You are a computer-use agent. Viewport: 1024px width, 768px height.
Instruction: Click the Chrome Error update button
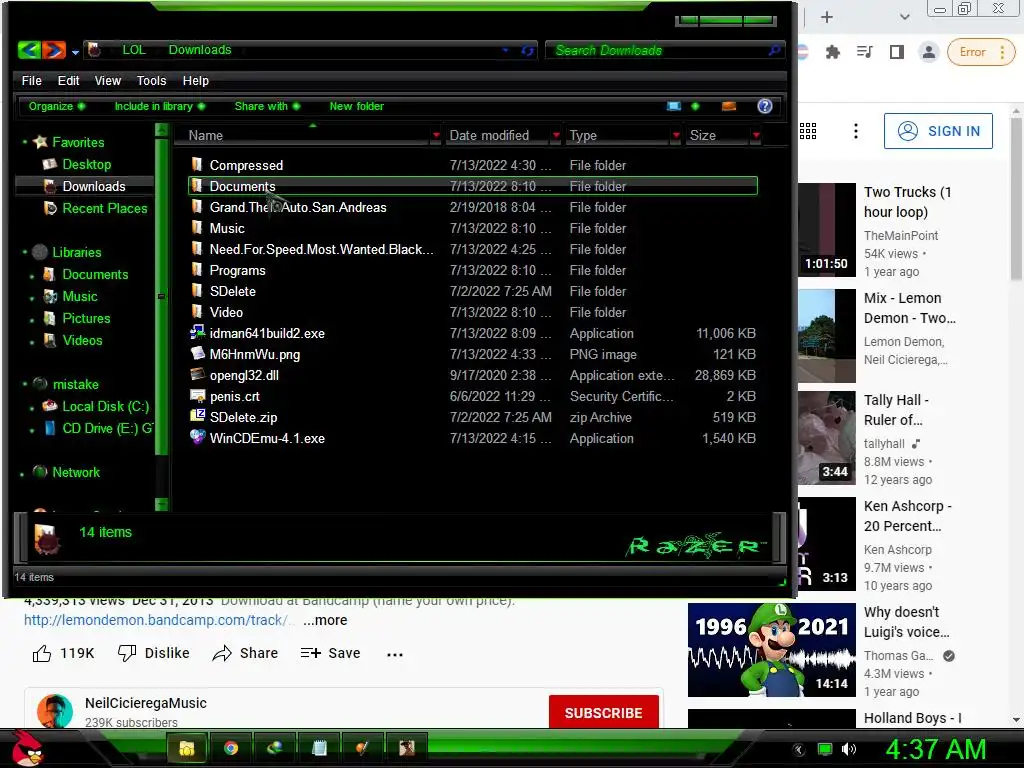pos(980,52)
